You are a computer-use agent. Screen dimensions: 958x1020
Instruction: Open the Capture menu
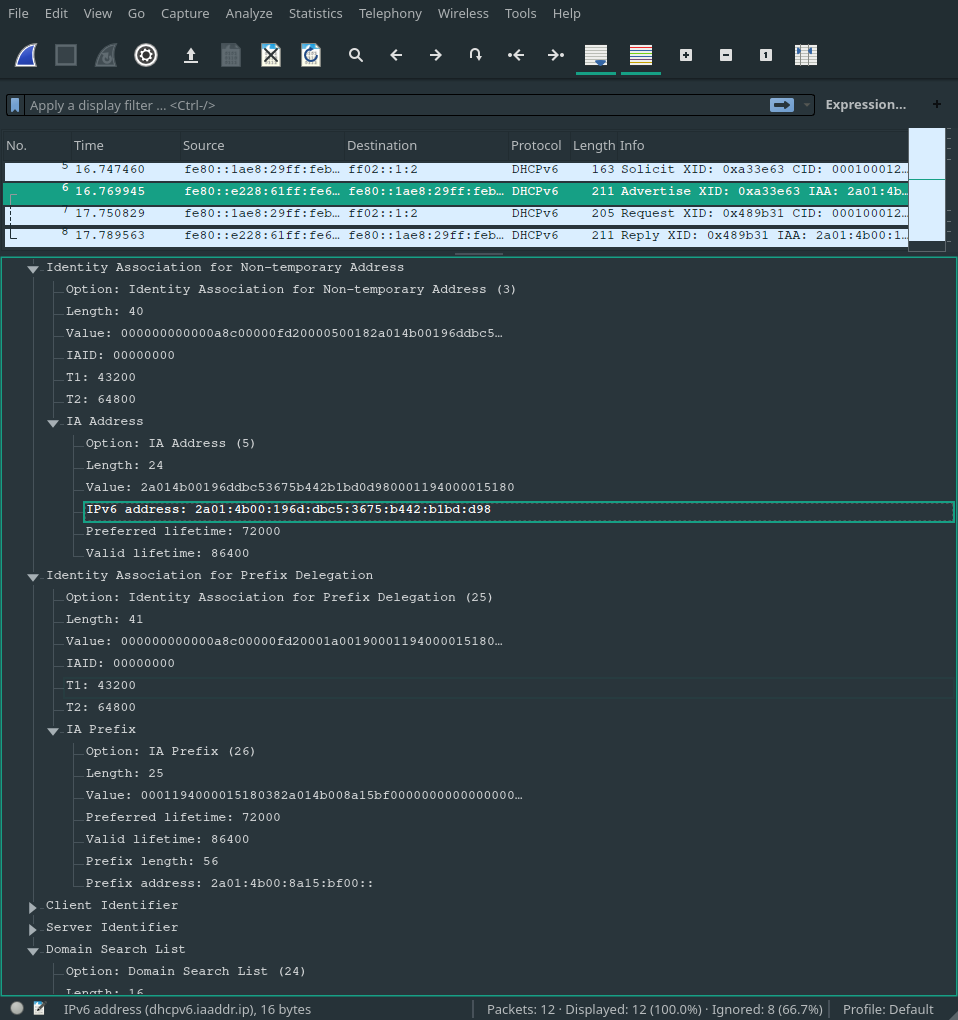coord(185,14)
